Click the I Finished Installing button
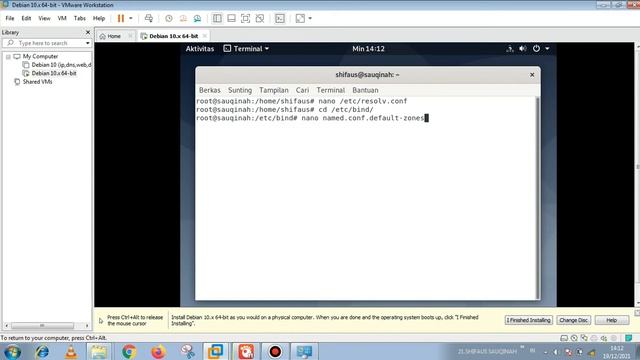This screenshot has width=640, height=360. [x=529, y=320]
